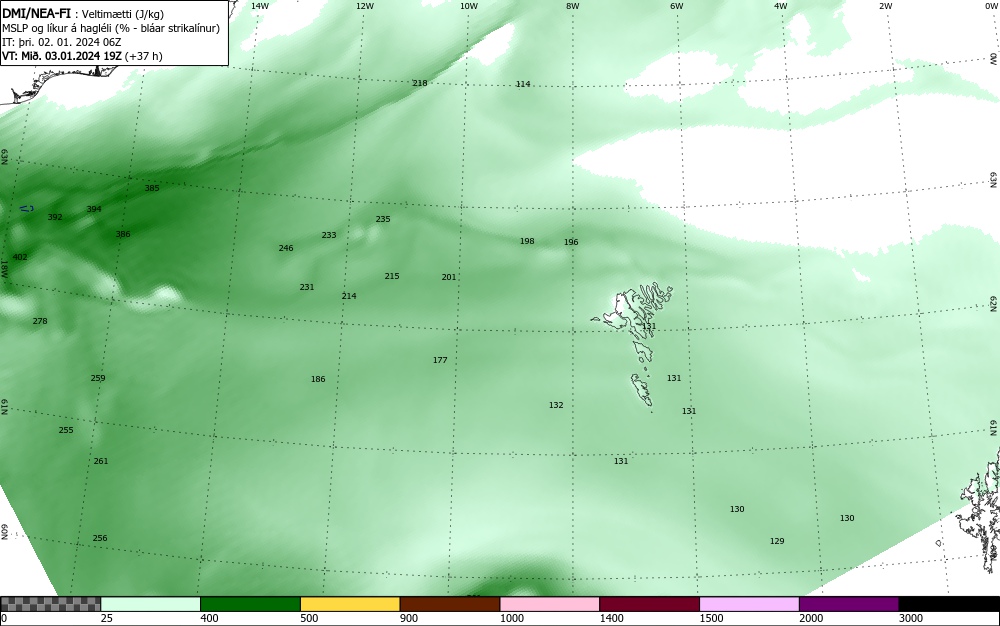Click the "12W" longitude label

[364, 6]
